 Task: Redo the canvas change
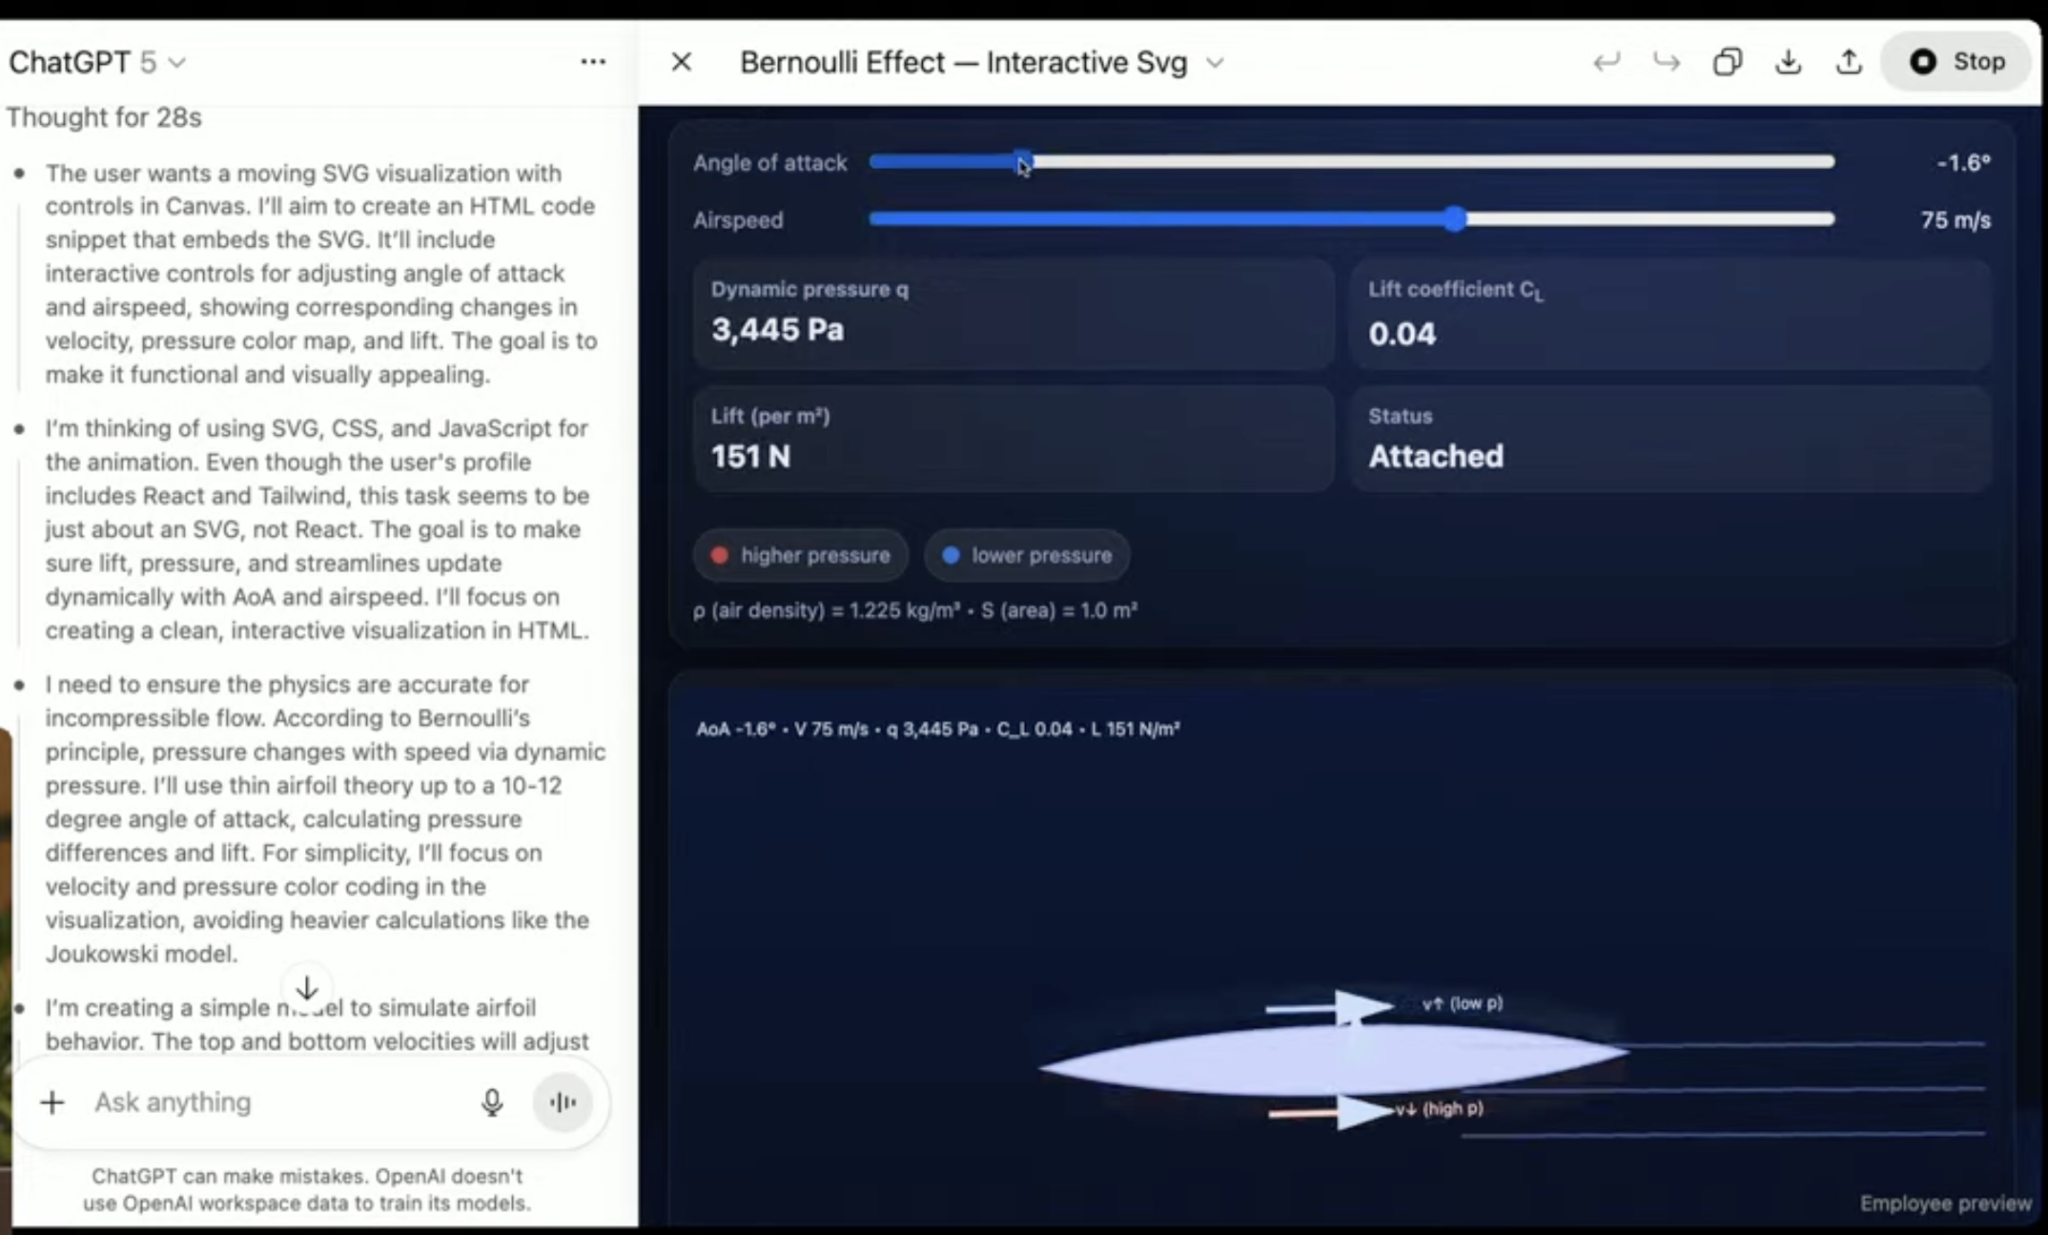tap(1666, 61)
